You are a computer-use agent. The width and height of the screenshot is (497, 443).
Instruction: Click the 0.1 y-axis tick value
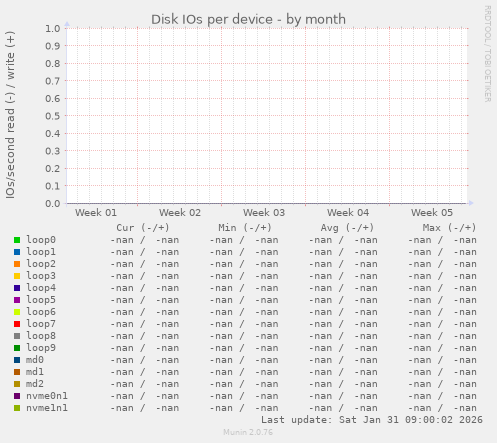53,186
